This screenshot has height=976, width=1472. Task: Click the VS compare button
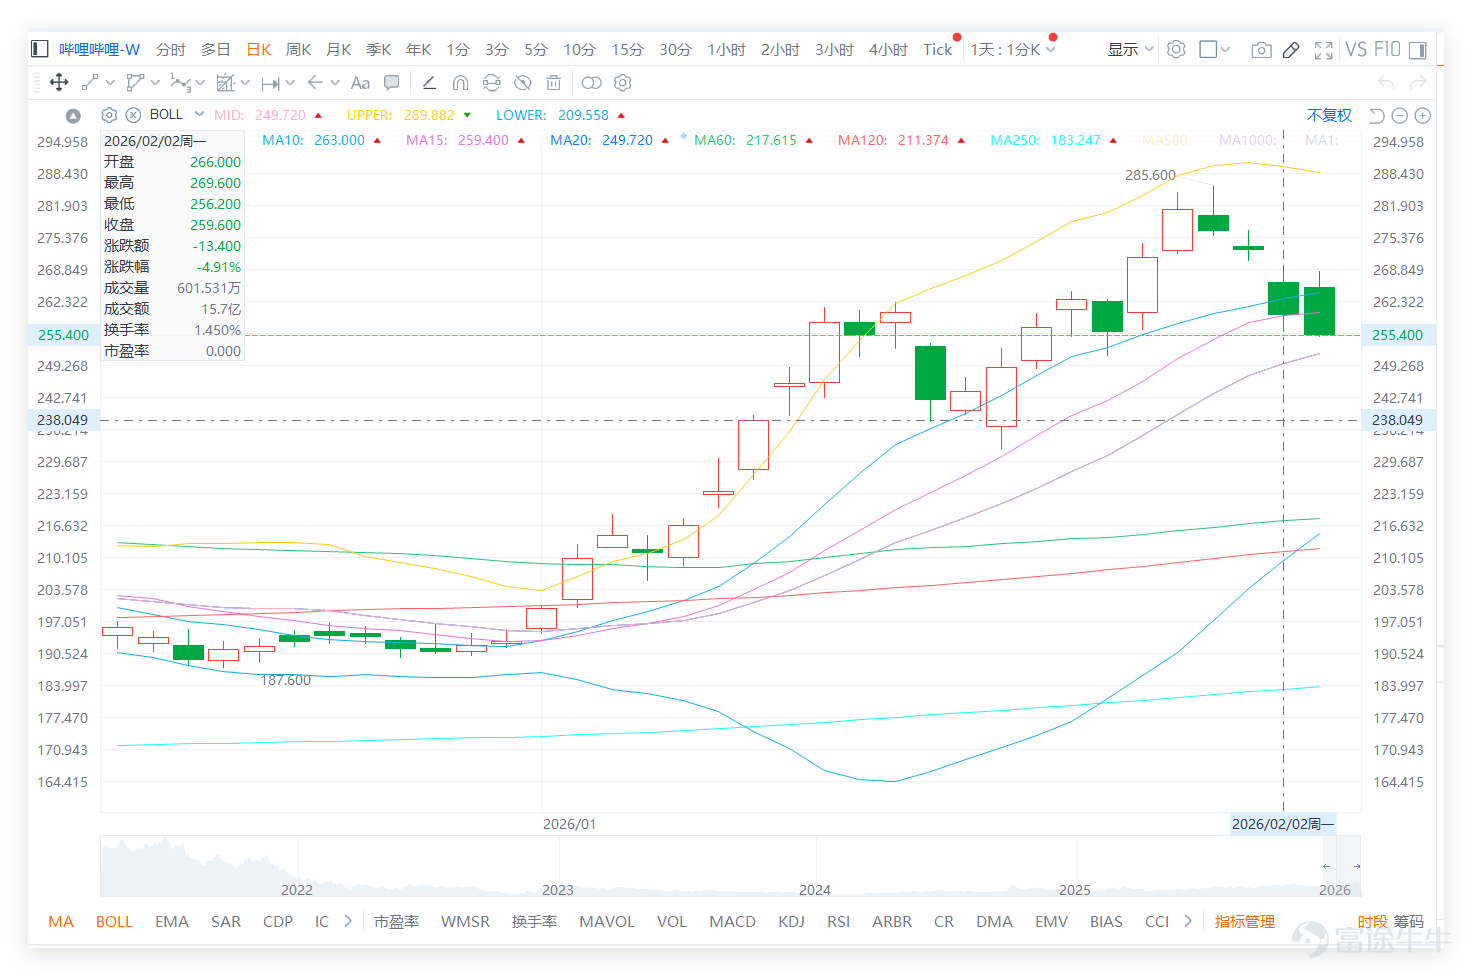1356,49
